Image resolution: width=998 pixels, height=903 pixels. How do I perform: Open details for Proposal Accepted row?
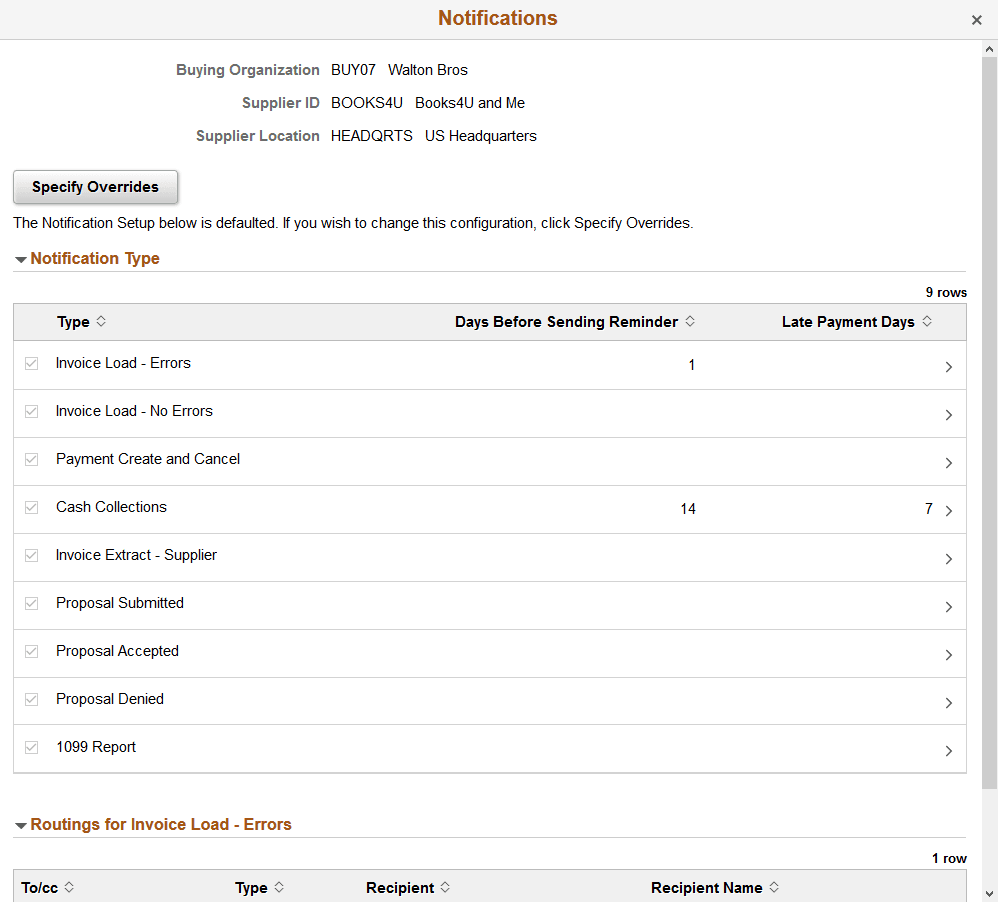coord(949,655)
